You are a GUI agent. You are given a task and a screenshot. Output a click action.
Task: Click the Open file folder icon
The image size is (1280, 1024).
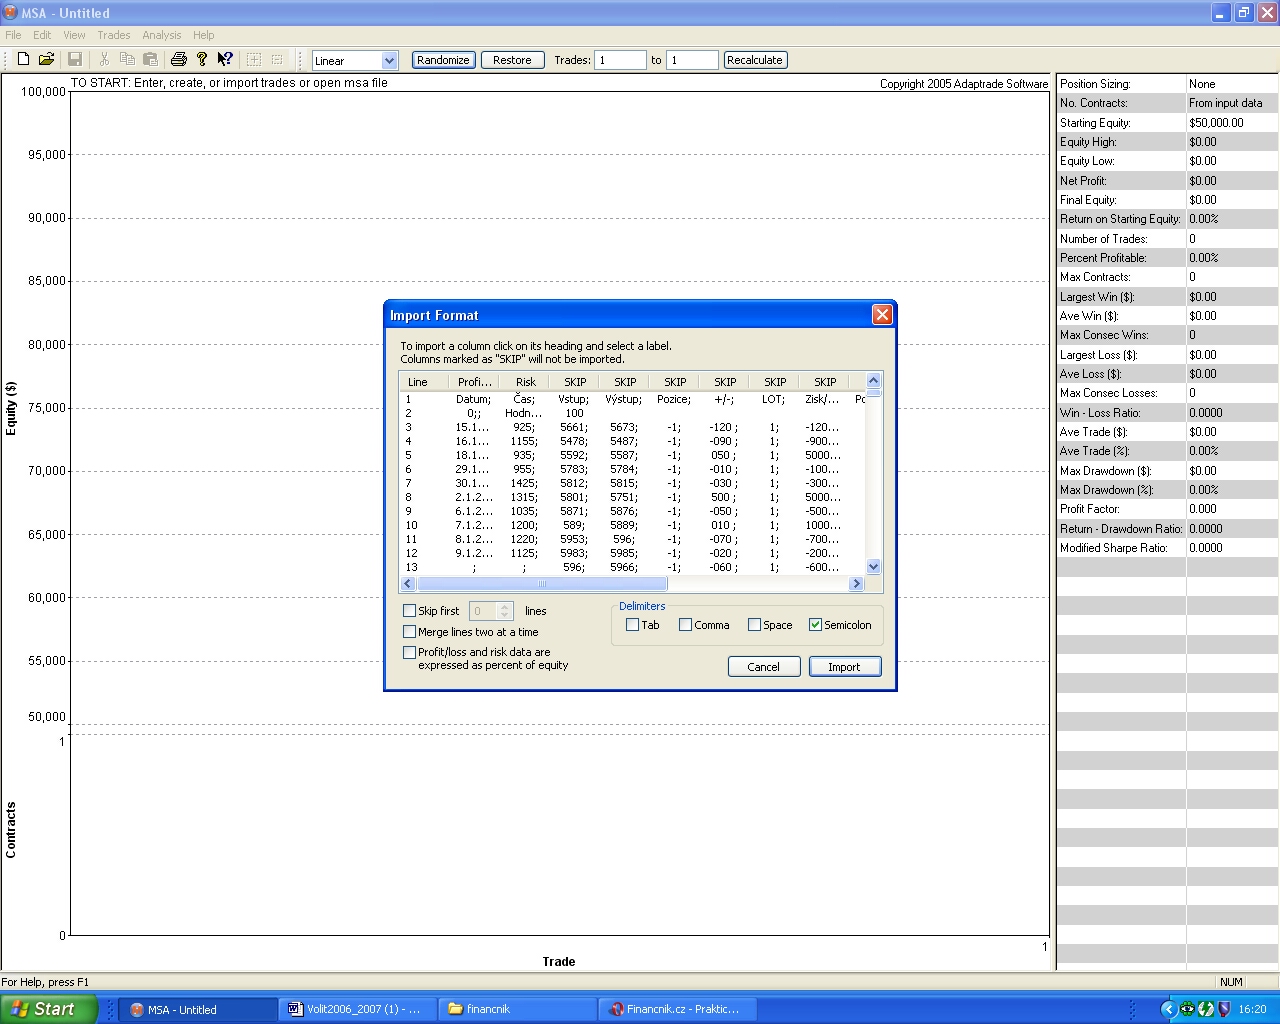[x=46, y=60]
